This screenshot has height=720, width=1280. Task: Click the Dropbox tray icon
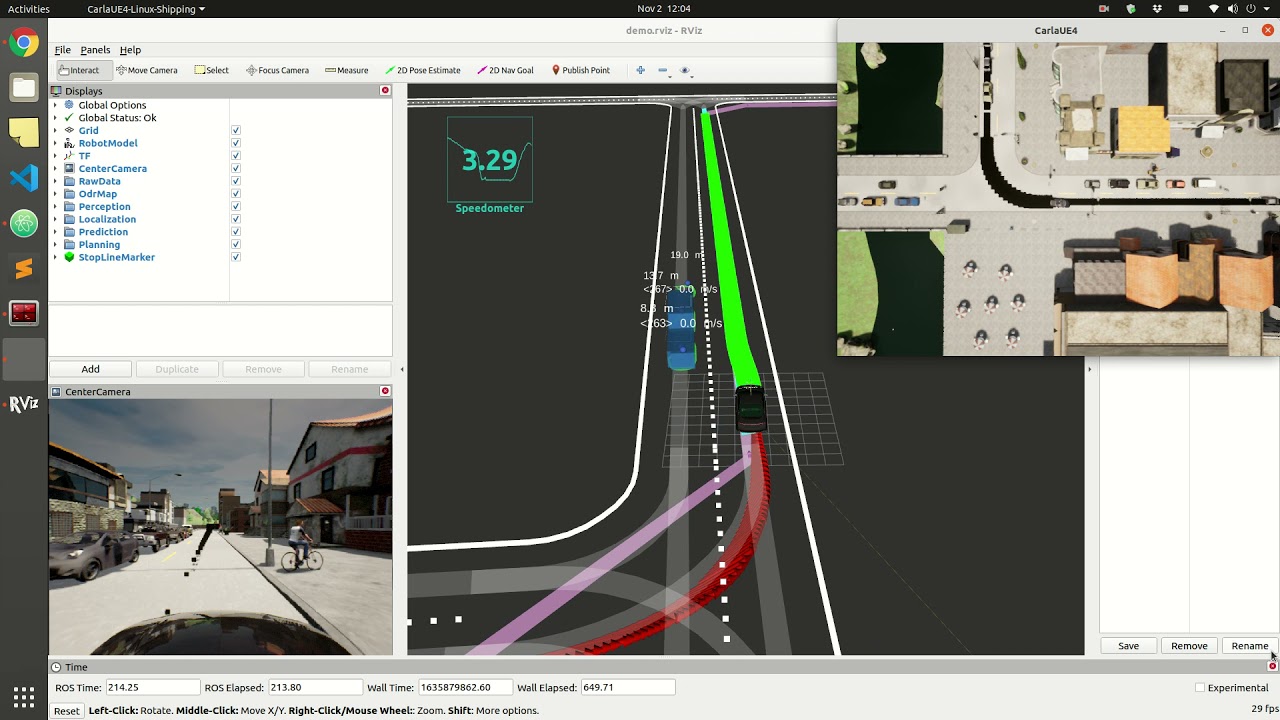click(1156, 9)
